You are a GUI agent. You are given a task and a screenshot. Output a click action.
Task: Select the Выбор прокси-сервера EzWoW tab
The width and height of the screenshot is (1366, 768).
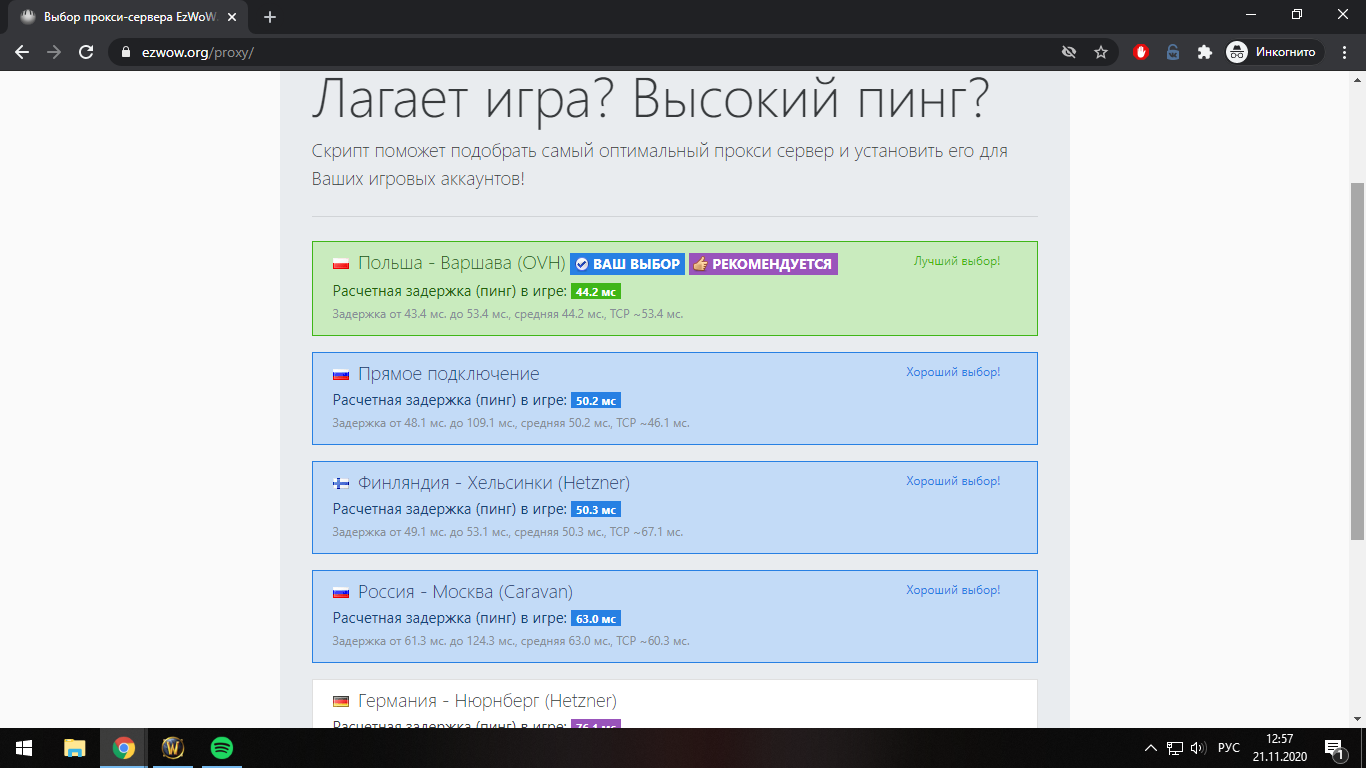click(x=130, y=17)
